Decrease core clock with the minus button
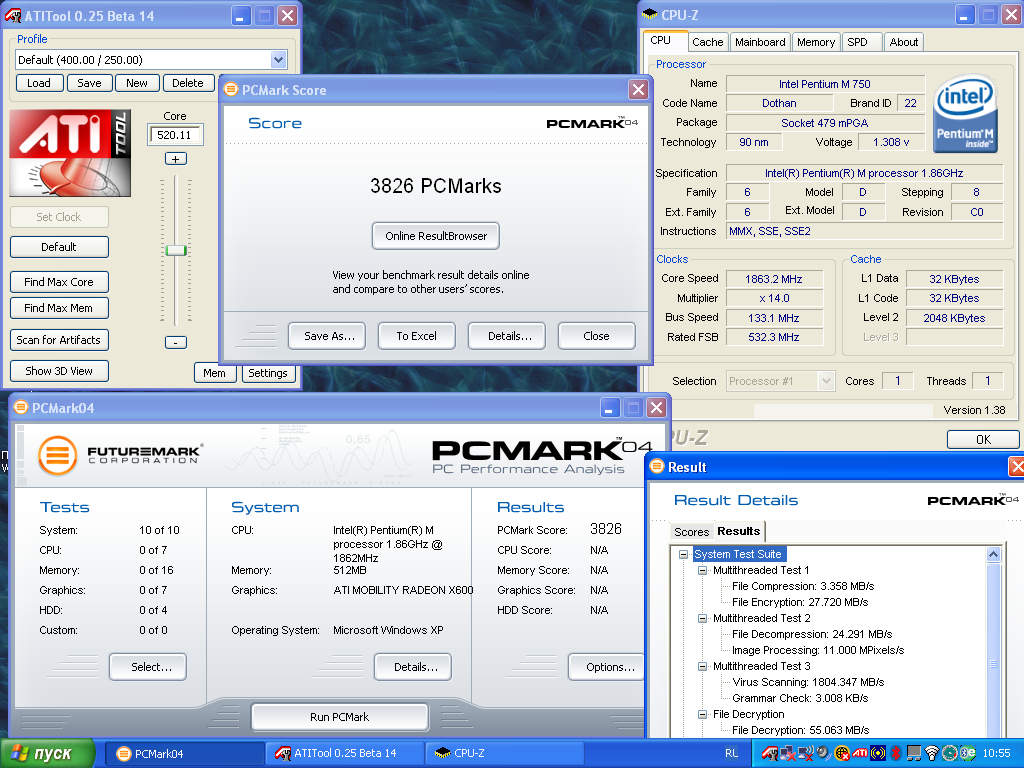 coord(175,342)
